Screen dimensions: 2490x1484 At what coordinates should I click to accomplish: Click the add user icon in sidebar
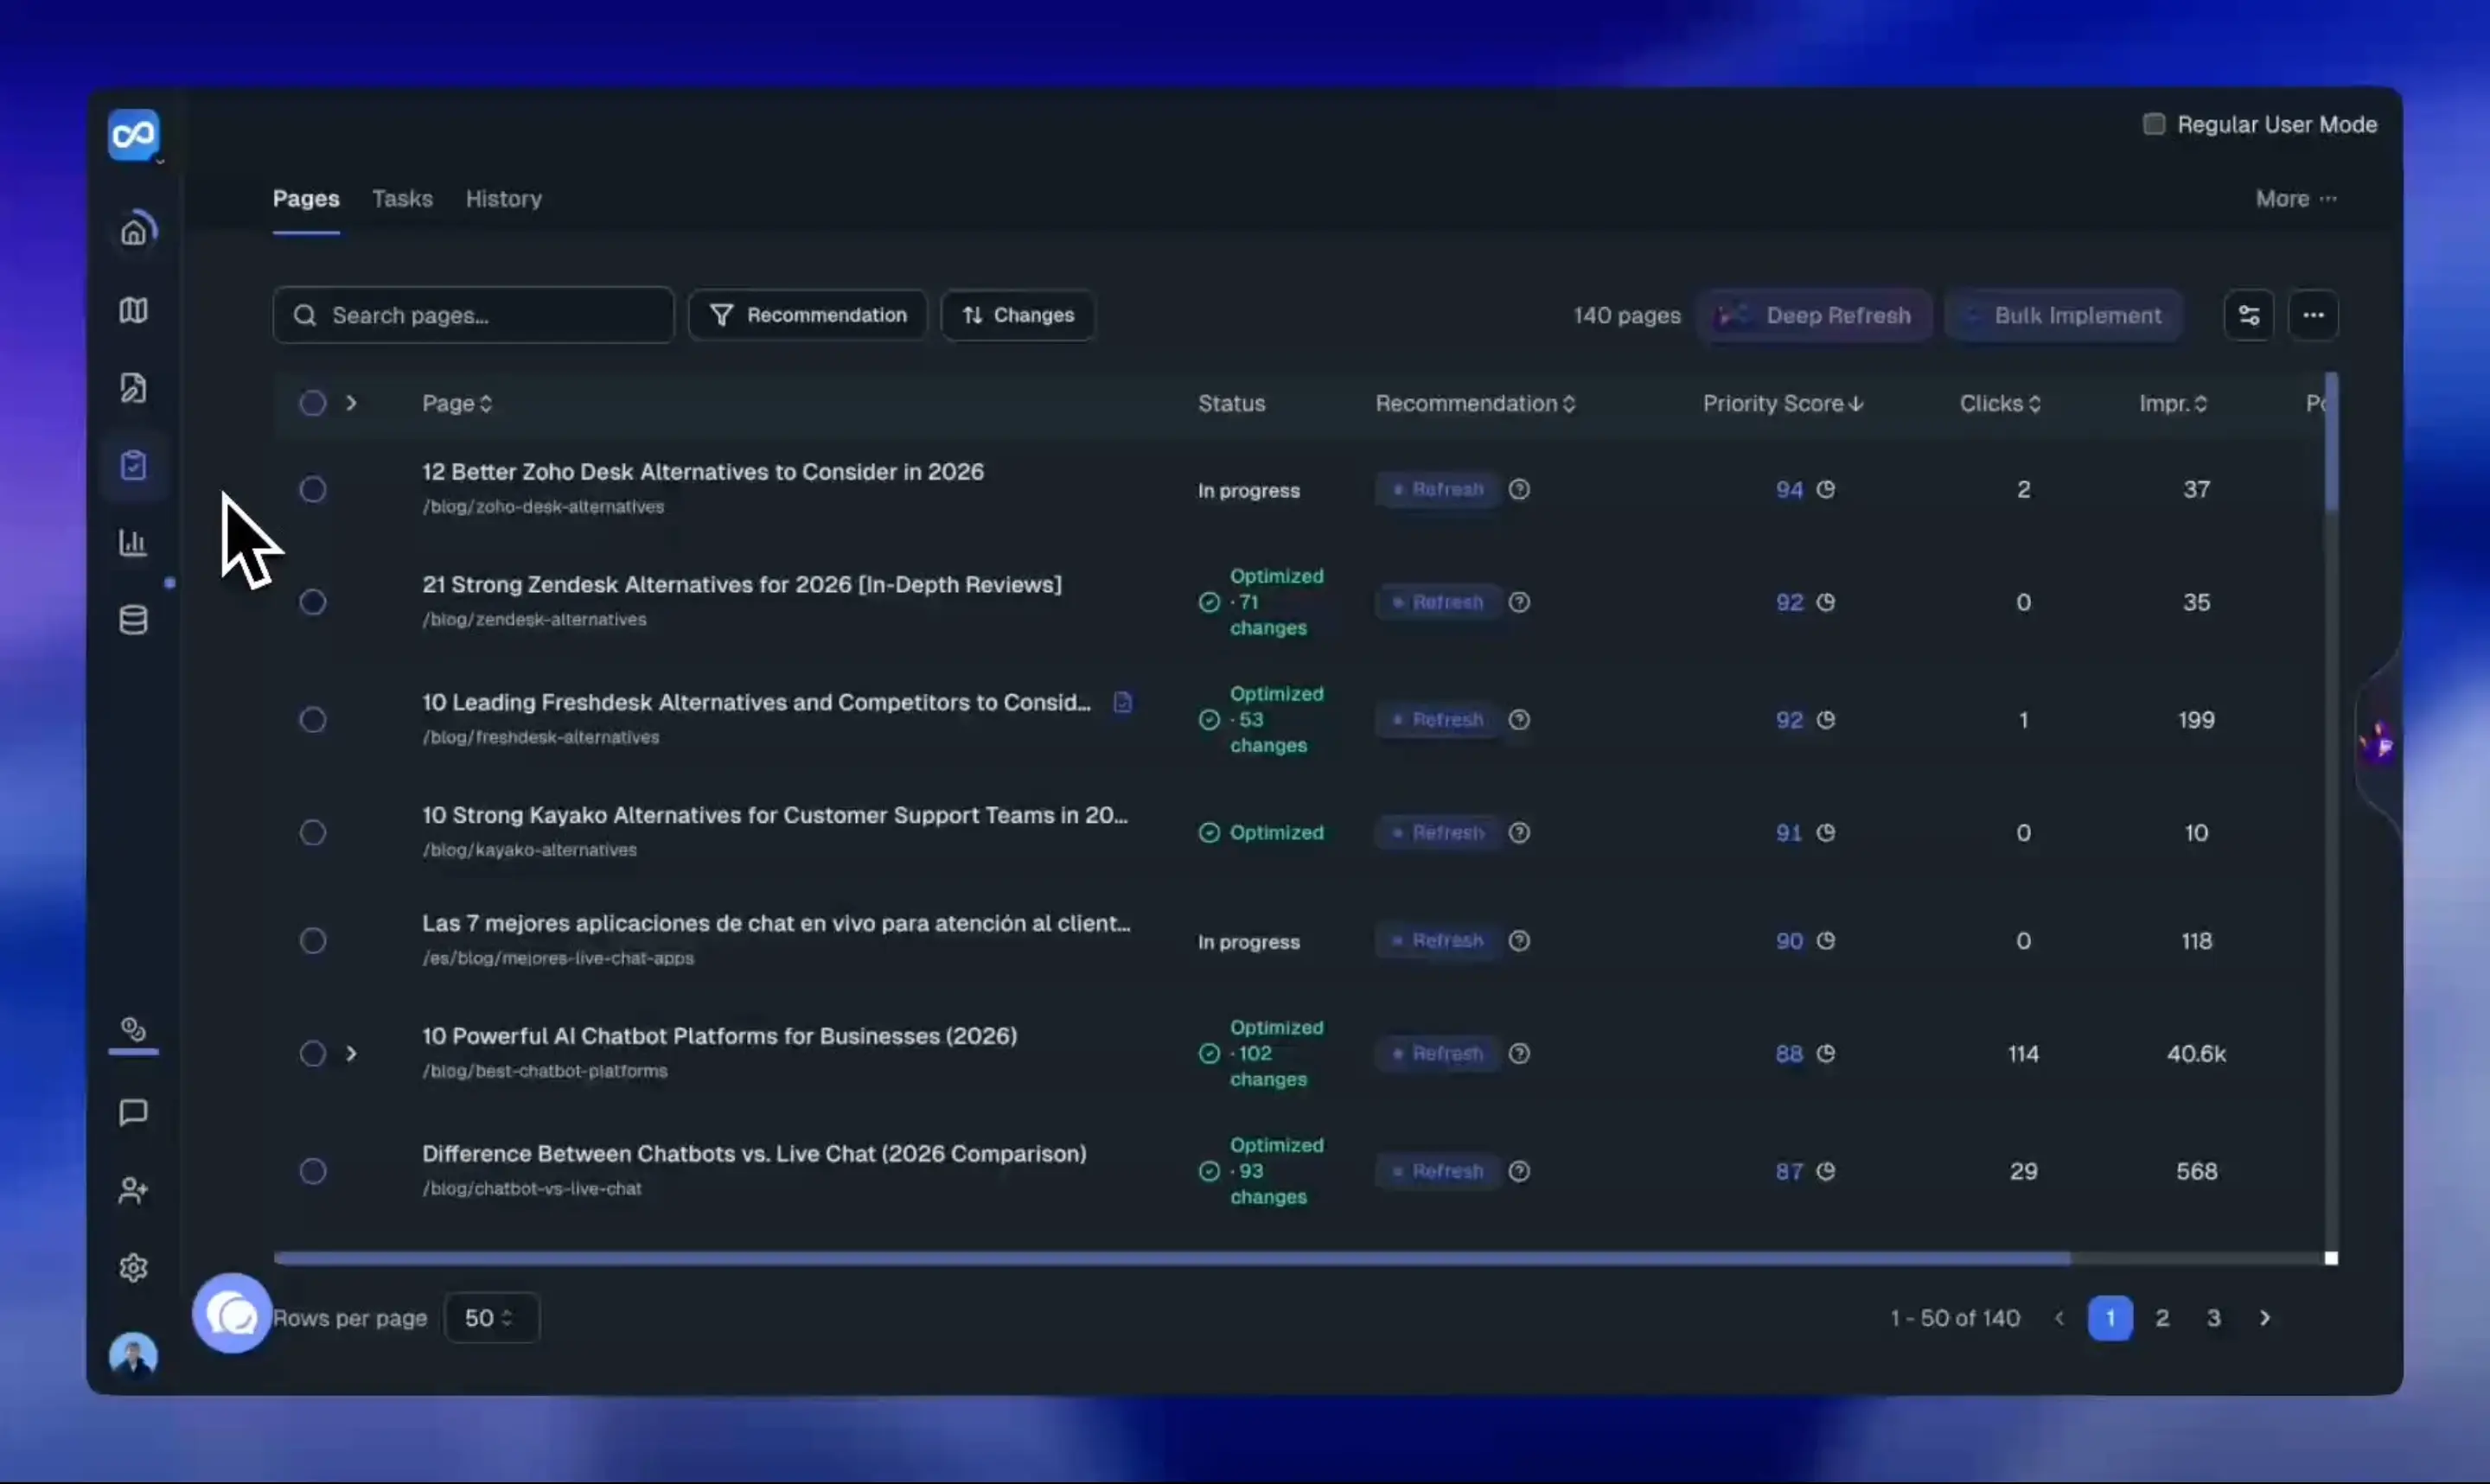(134, 1190)
